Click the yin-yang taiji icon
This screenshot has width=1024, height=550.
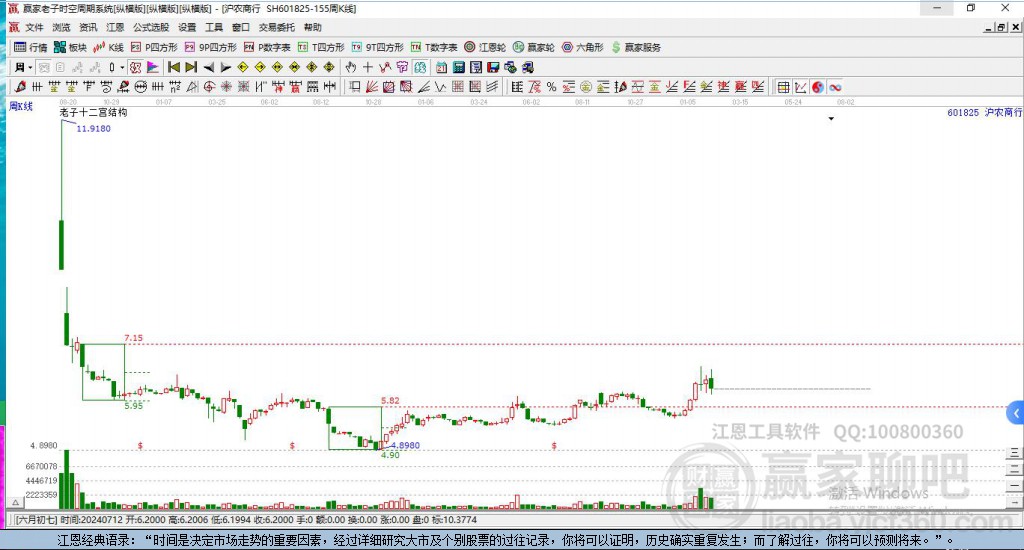click(x=818, y=87)
